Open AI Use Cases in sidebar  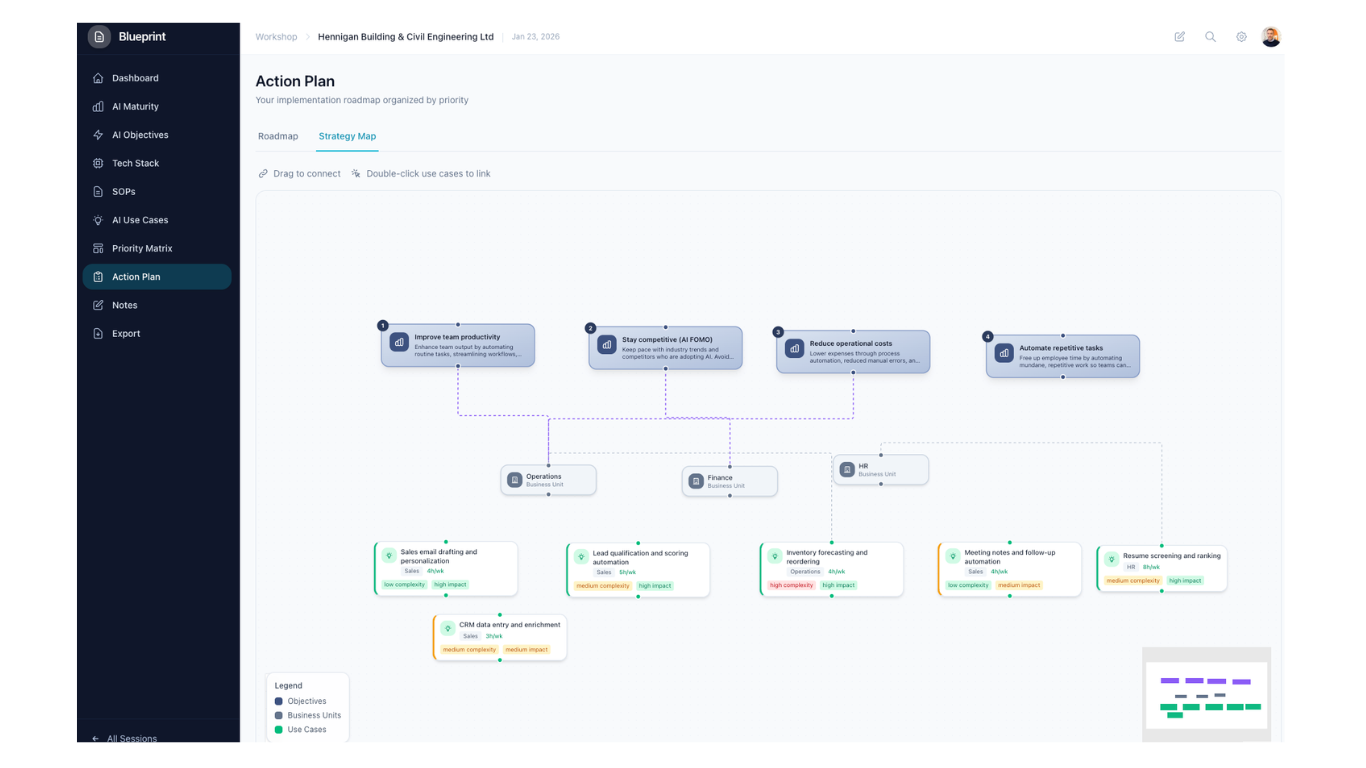coord(140,220)
